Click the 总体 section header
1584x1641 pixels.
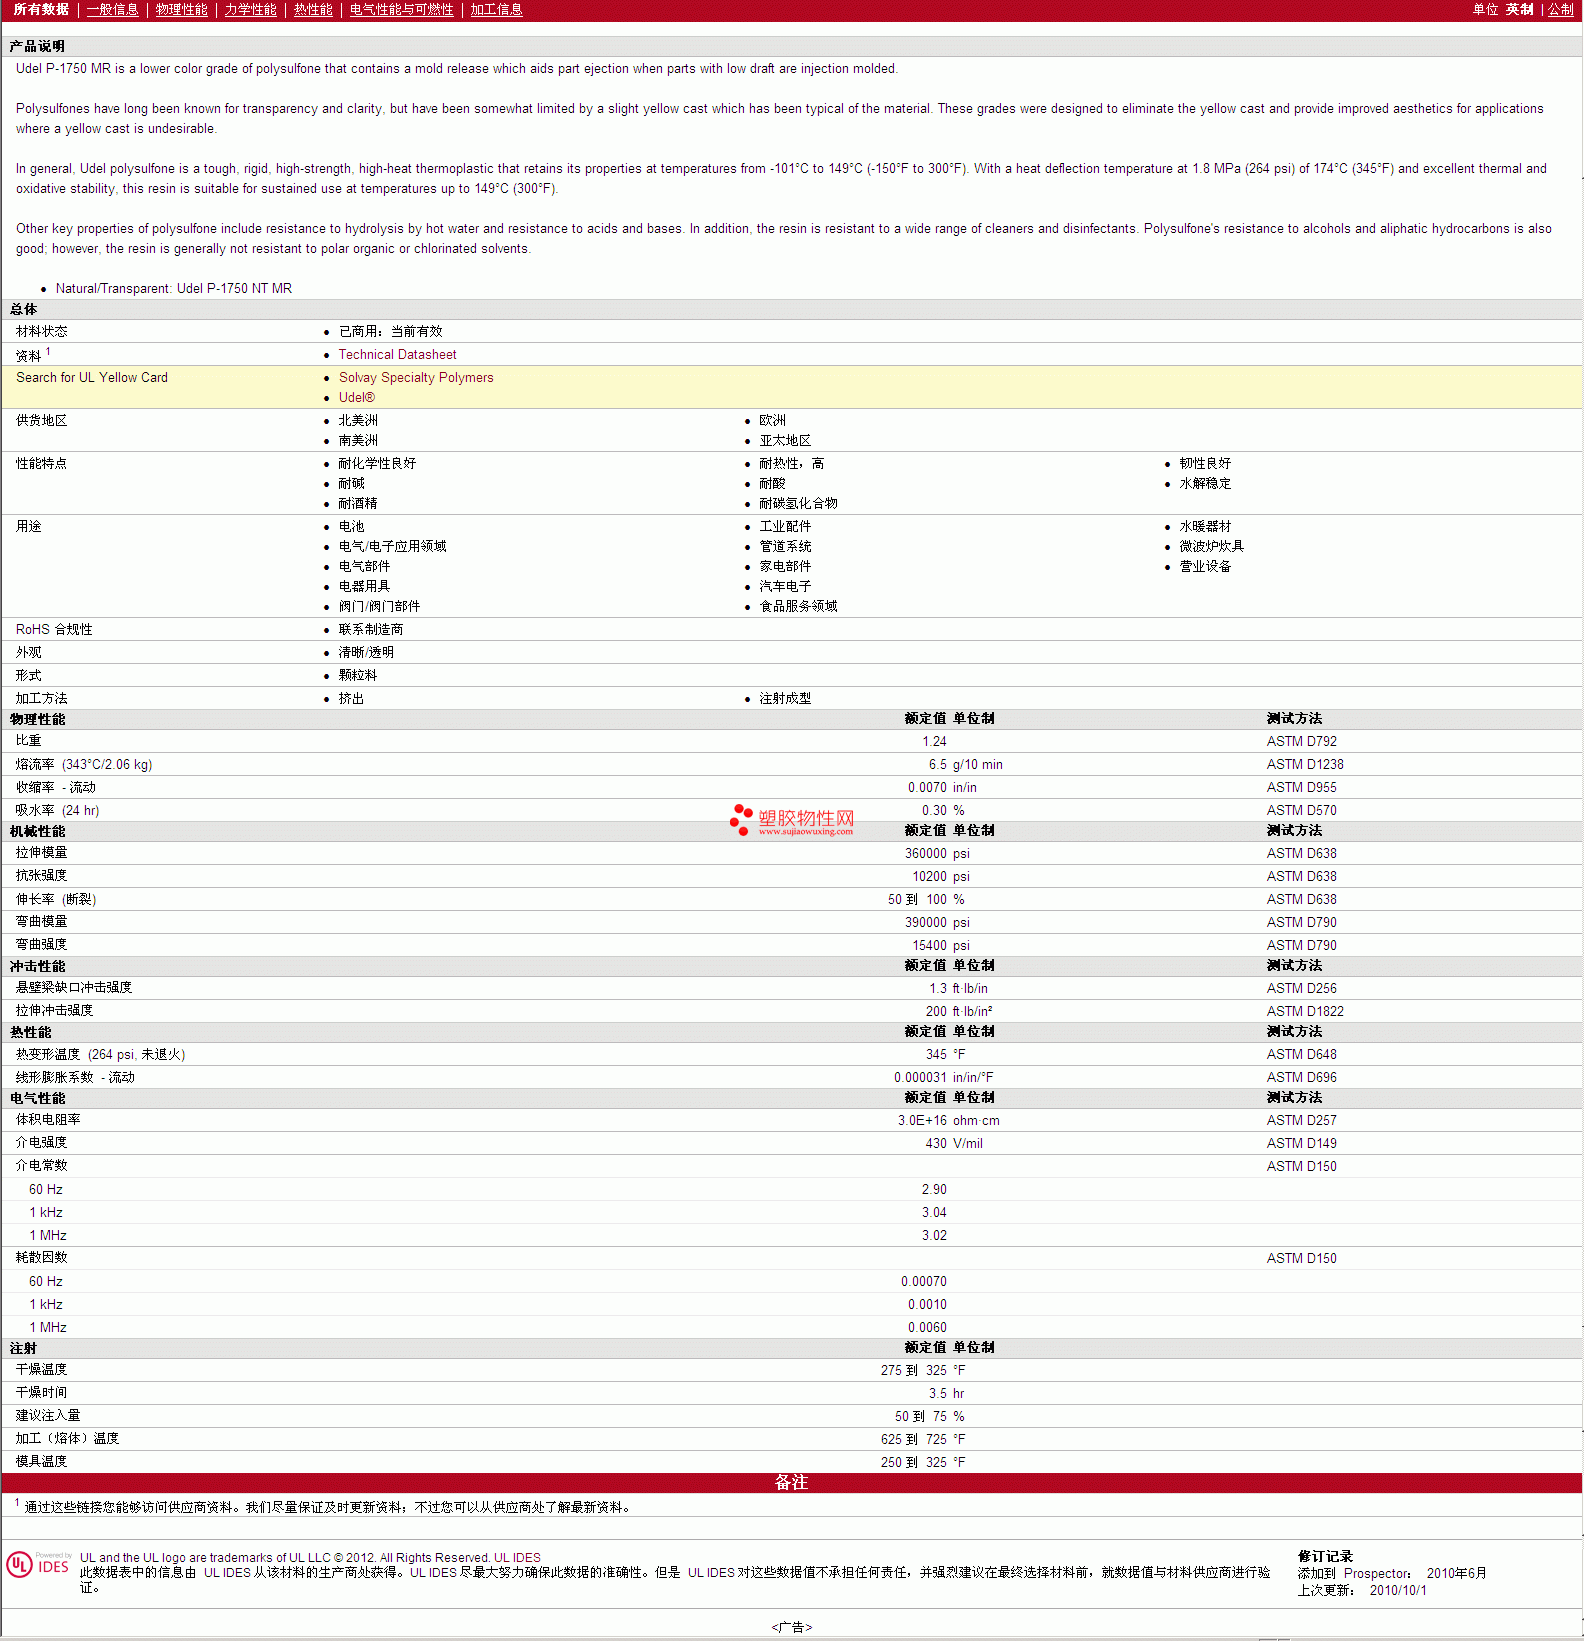point(24,310)
